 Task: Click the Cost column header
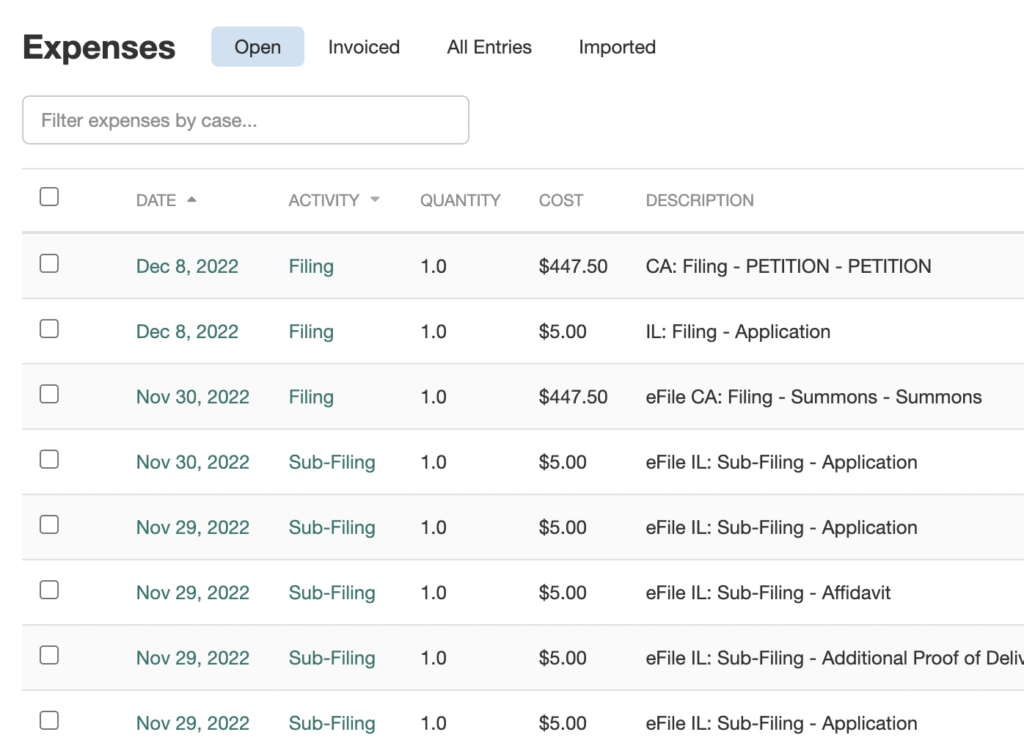(560, 200)
